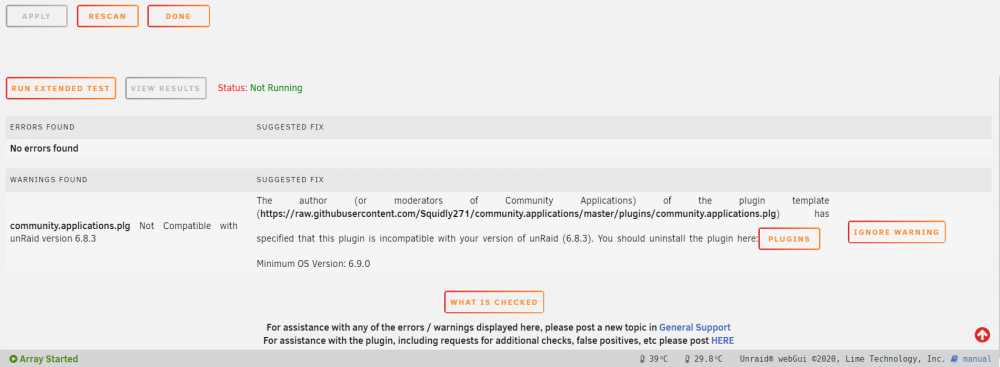Image resolution: width=1000 pixels, height=367 pixels.
Task: Click the 'No errors found' text
Action: 44,148
